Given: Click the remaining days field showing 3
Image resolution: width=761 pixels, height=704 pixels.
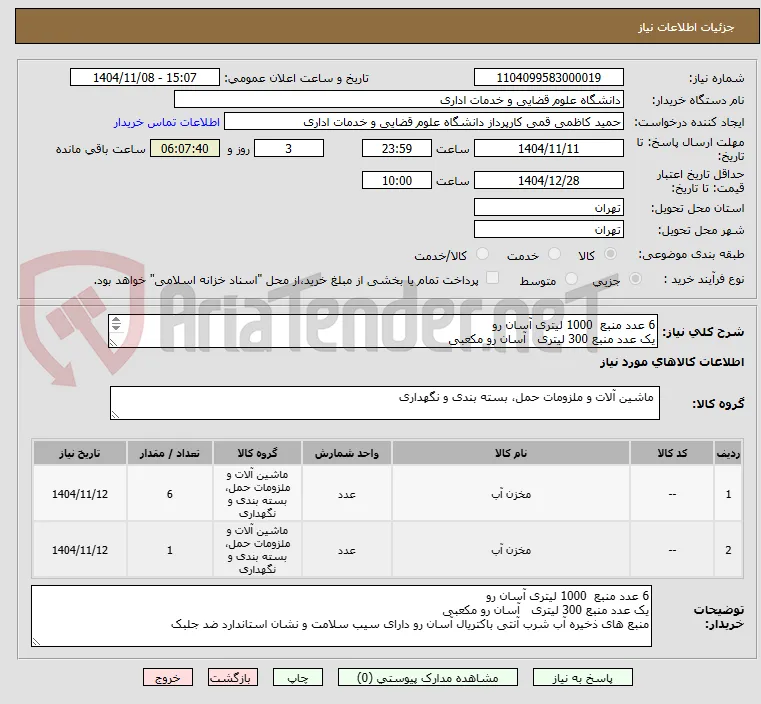Looking at the screenshot, I should pyautogui.click(x=289, y=148).
